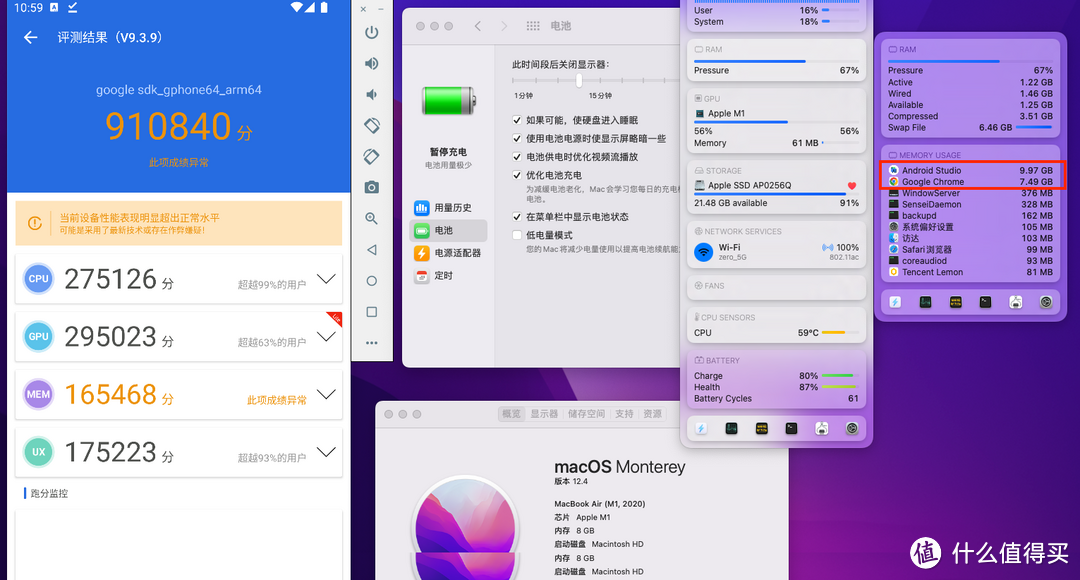The width and height of the screenshot is (1080, 580).
Task: Click performance anomaly warning banner
Action: [178, 223]
